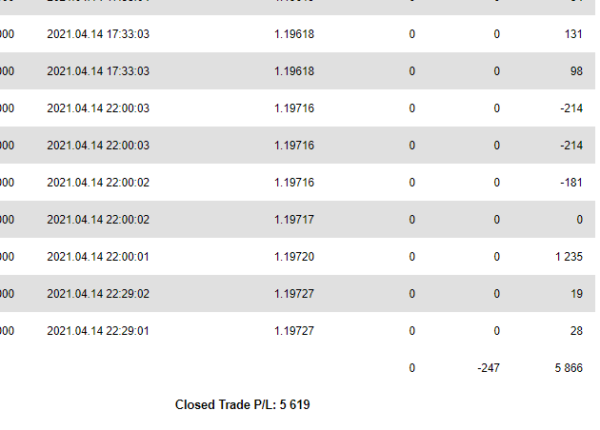Click the commission total 0 in summary row

(x=412, y=368)
